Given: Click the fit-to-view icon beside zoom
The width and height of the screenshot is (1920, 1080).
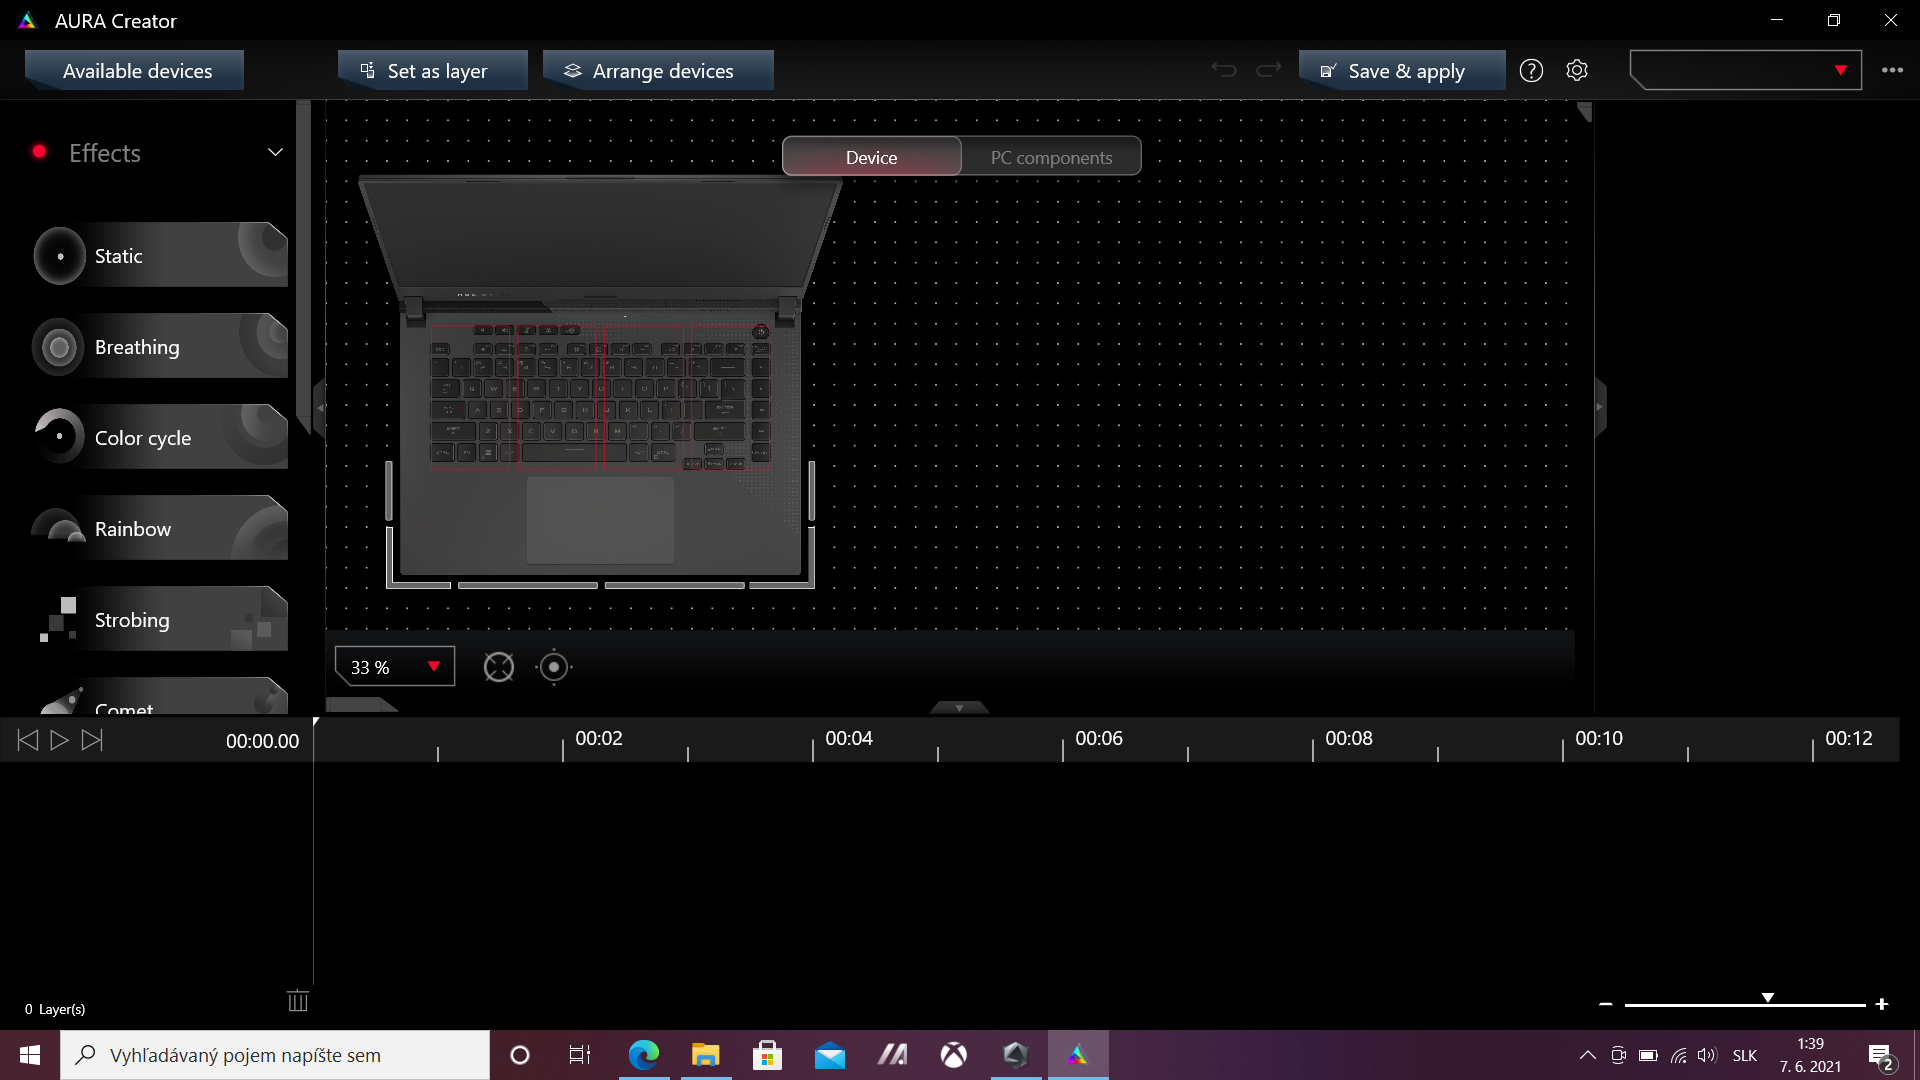Looking at the screenshot, I should (498, 667).
